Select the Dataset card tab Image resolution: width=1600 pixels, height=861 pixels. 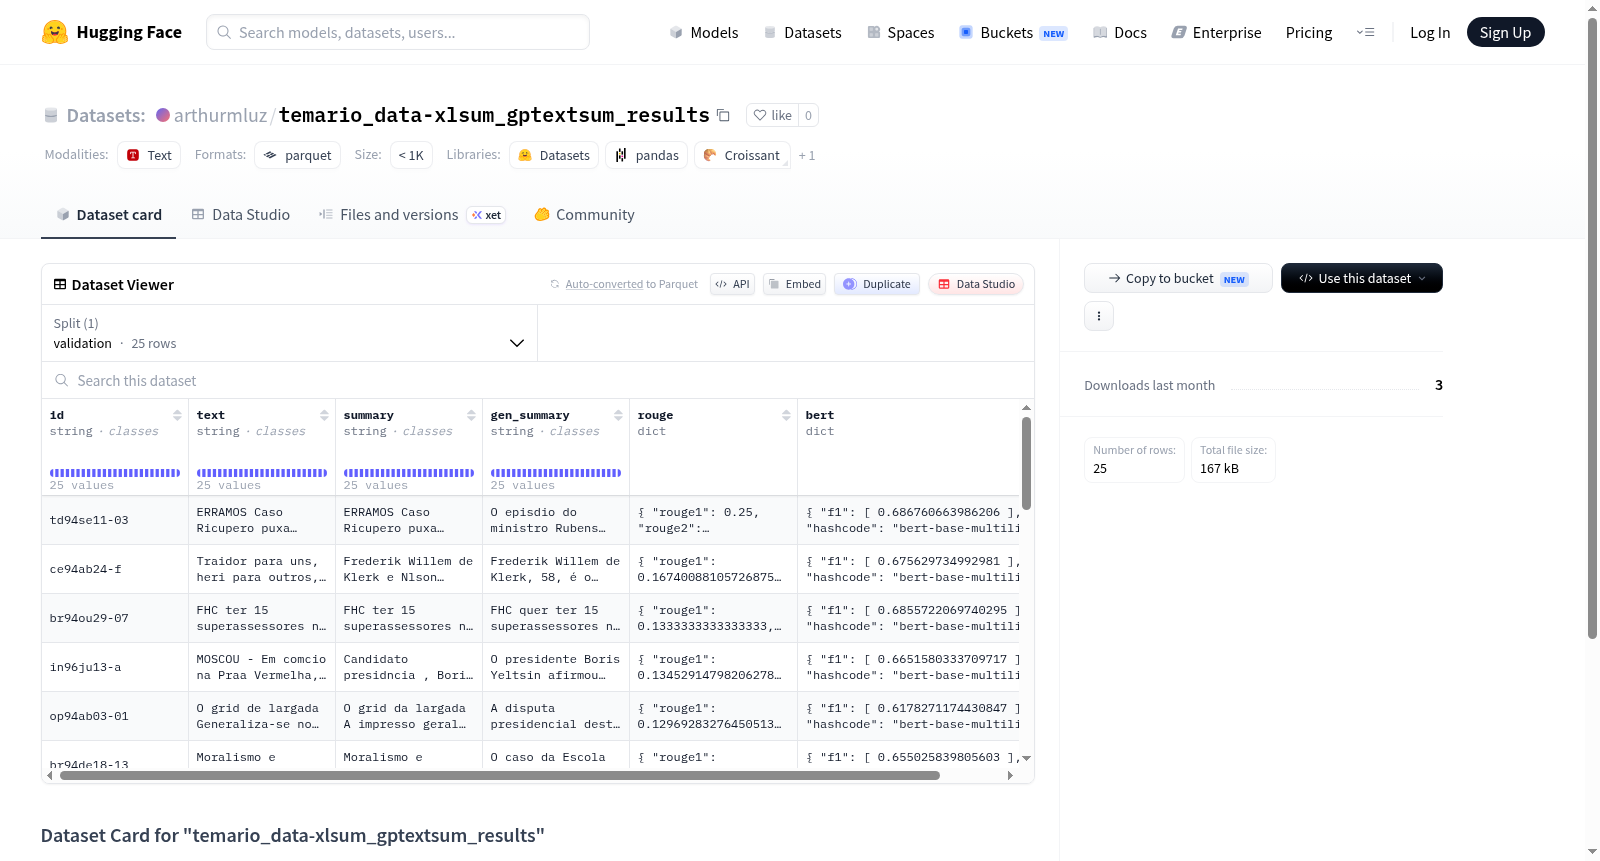click(x=108, y=215)
